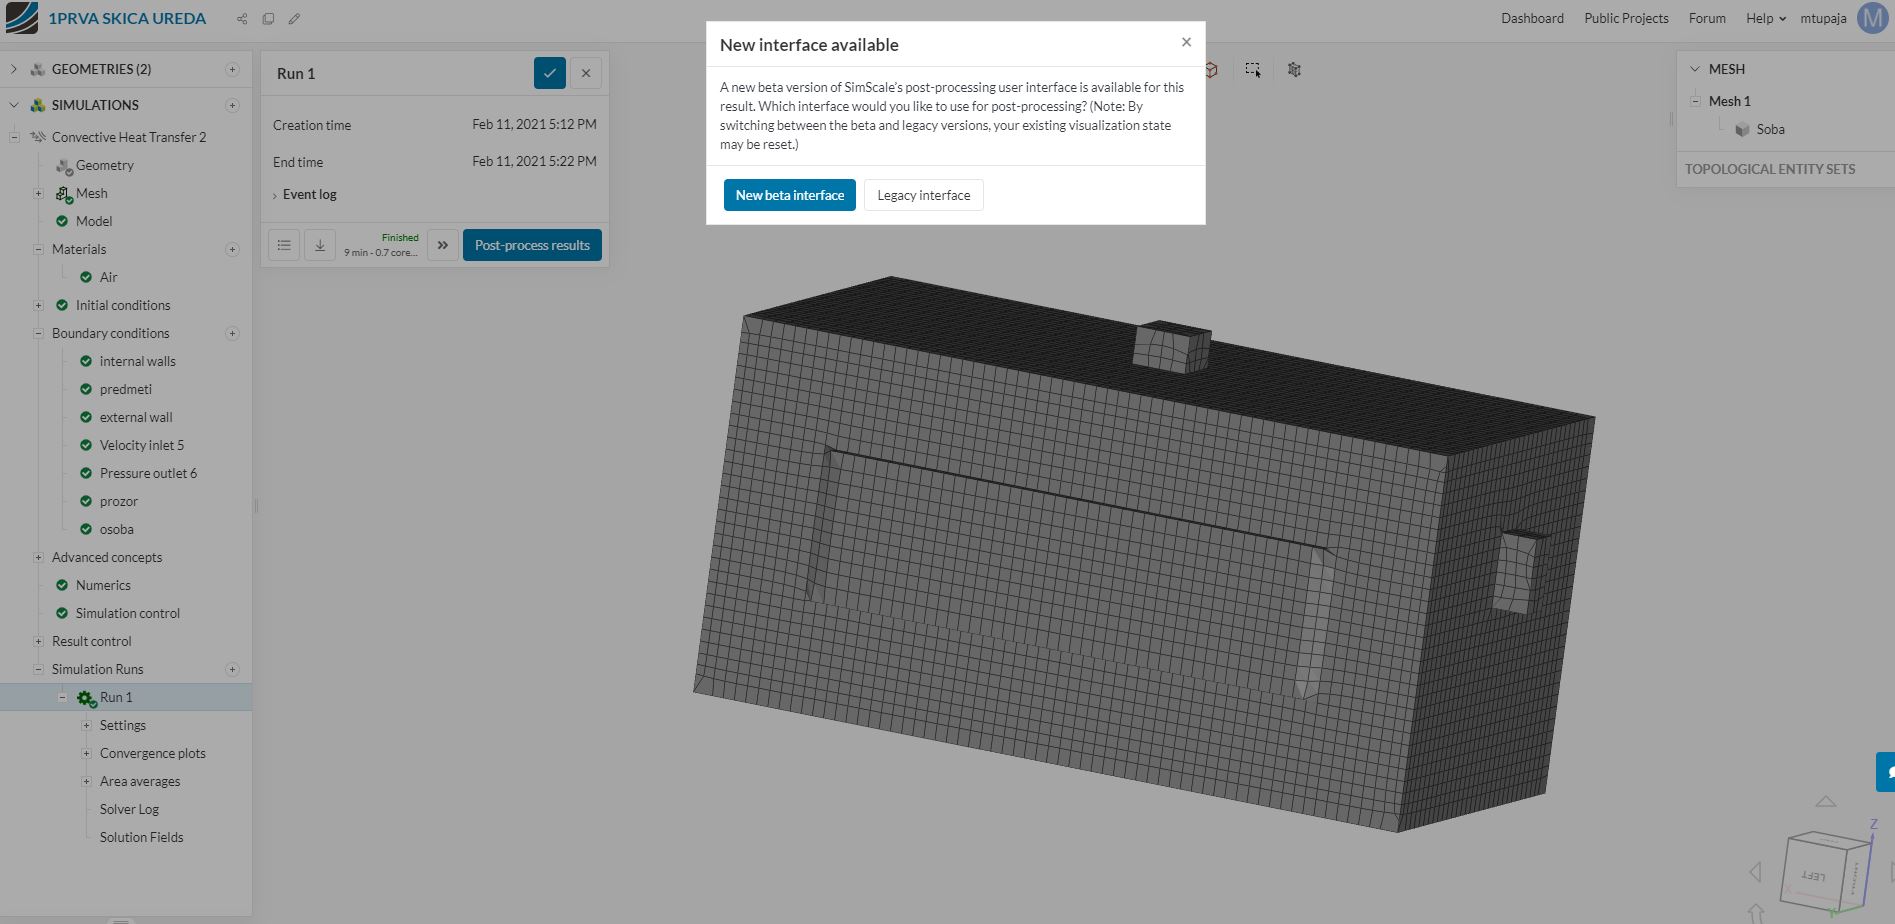
Task: Expand the Settings node under Run 1
Action: 85,725
